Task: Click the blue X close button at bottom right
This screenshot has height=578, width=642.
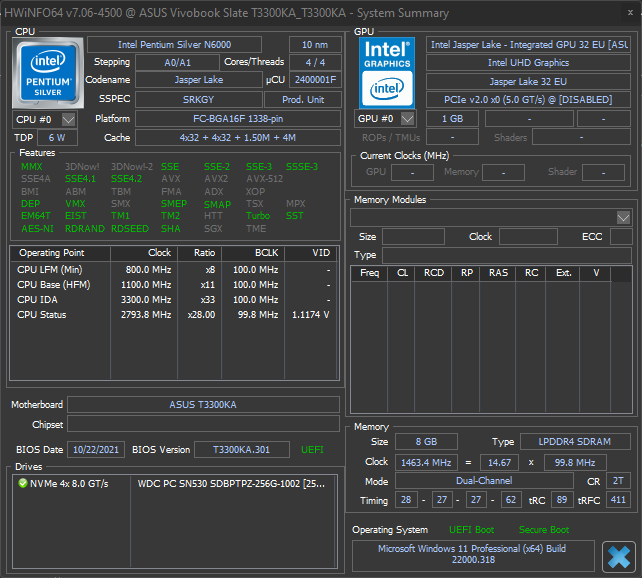Action: [619, 556]
